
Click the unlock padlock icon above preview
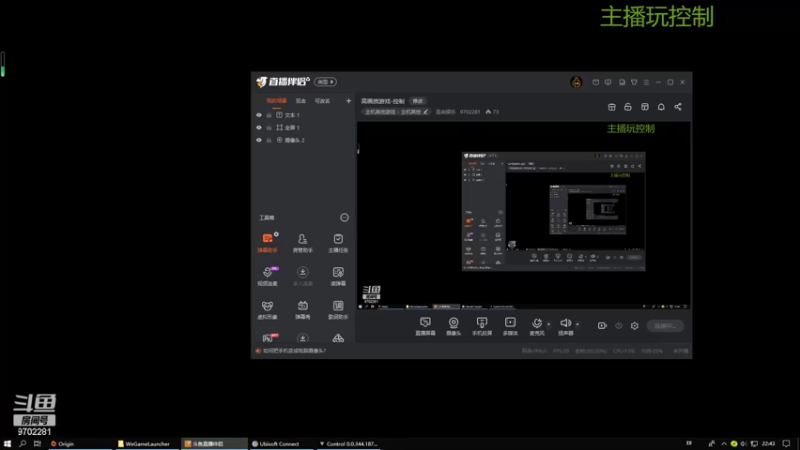(628, 107)
